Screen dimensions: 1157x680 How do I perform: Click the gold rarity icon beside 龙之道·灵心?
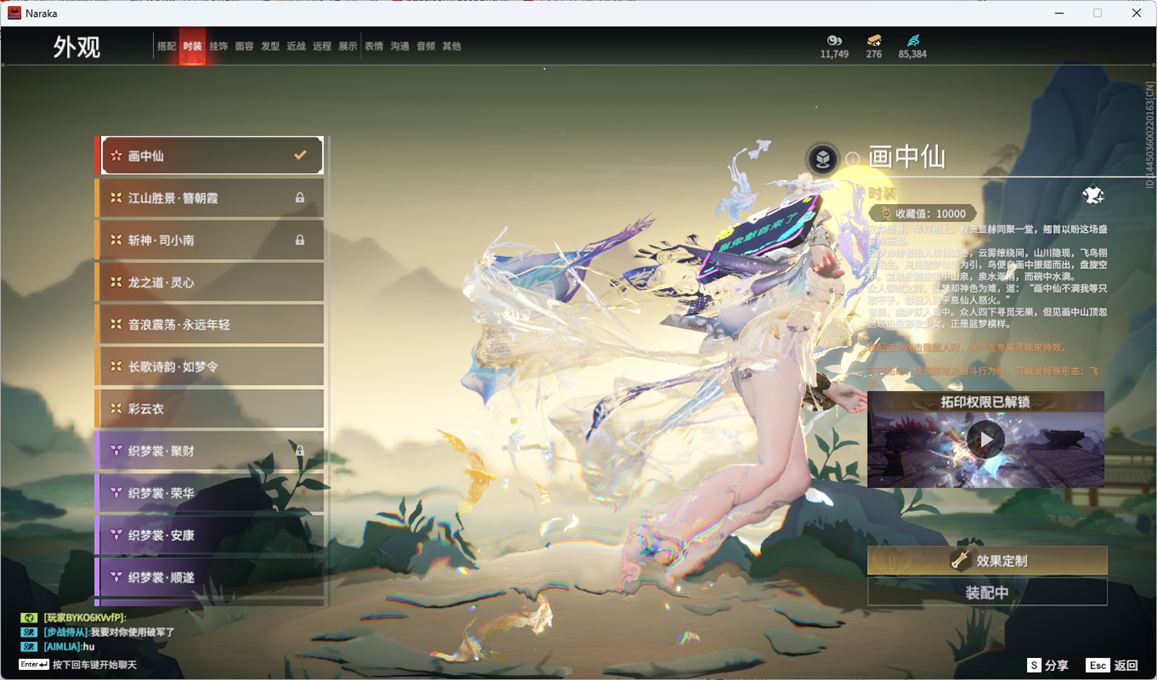116,282
